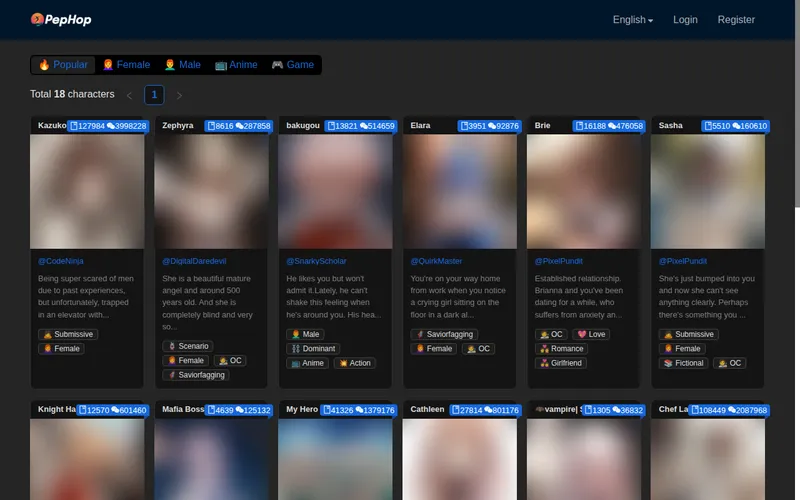Switch to the Game tab

pyautogui.click(x=293, y=65)
